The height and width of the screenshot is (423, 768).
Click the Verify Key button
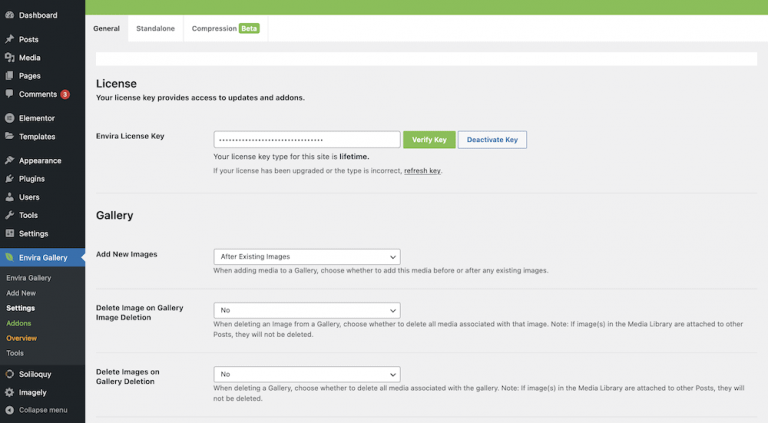429,140
